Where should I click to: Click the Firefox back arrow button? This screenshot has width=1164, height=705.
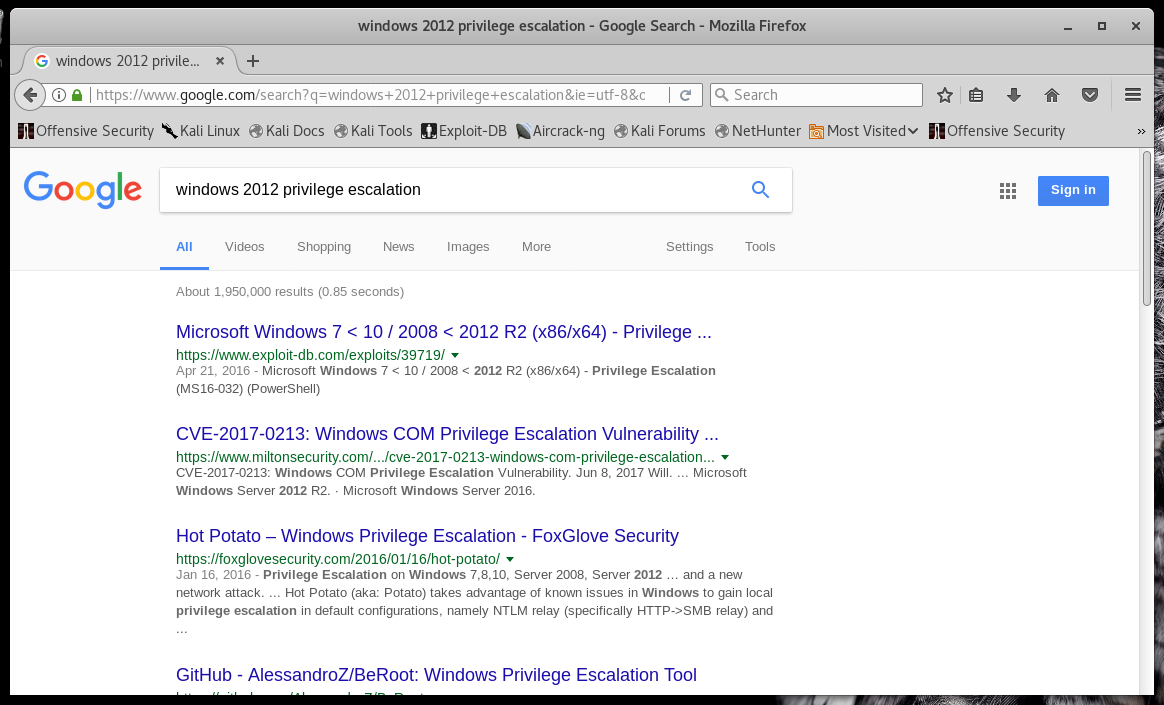(x=30, y=95)
